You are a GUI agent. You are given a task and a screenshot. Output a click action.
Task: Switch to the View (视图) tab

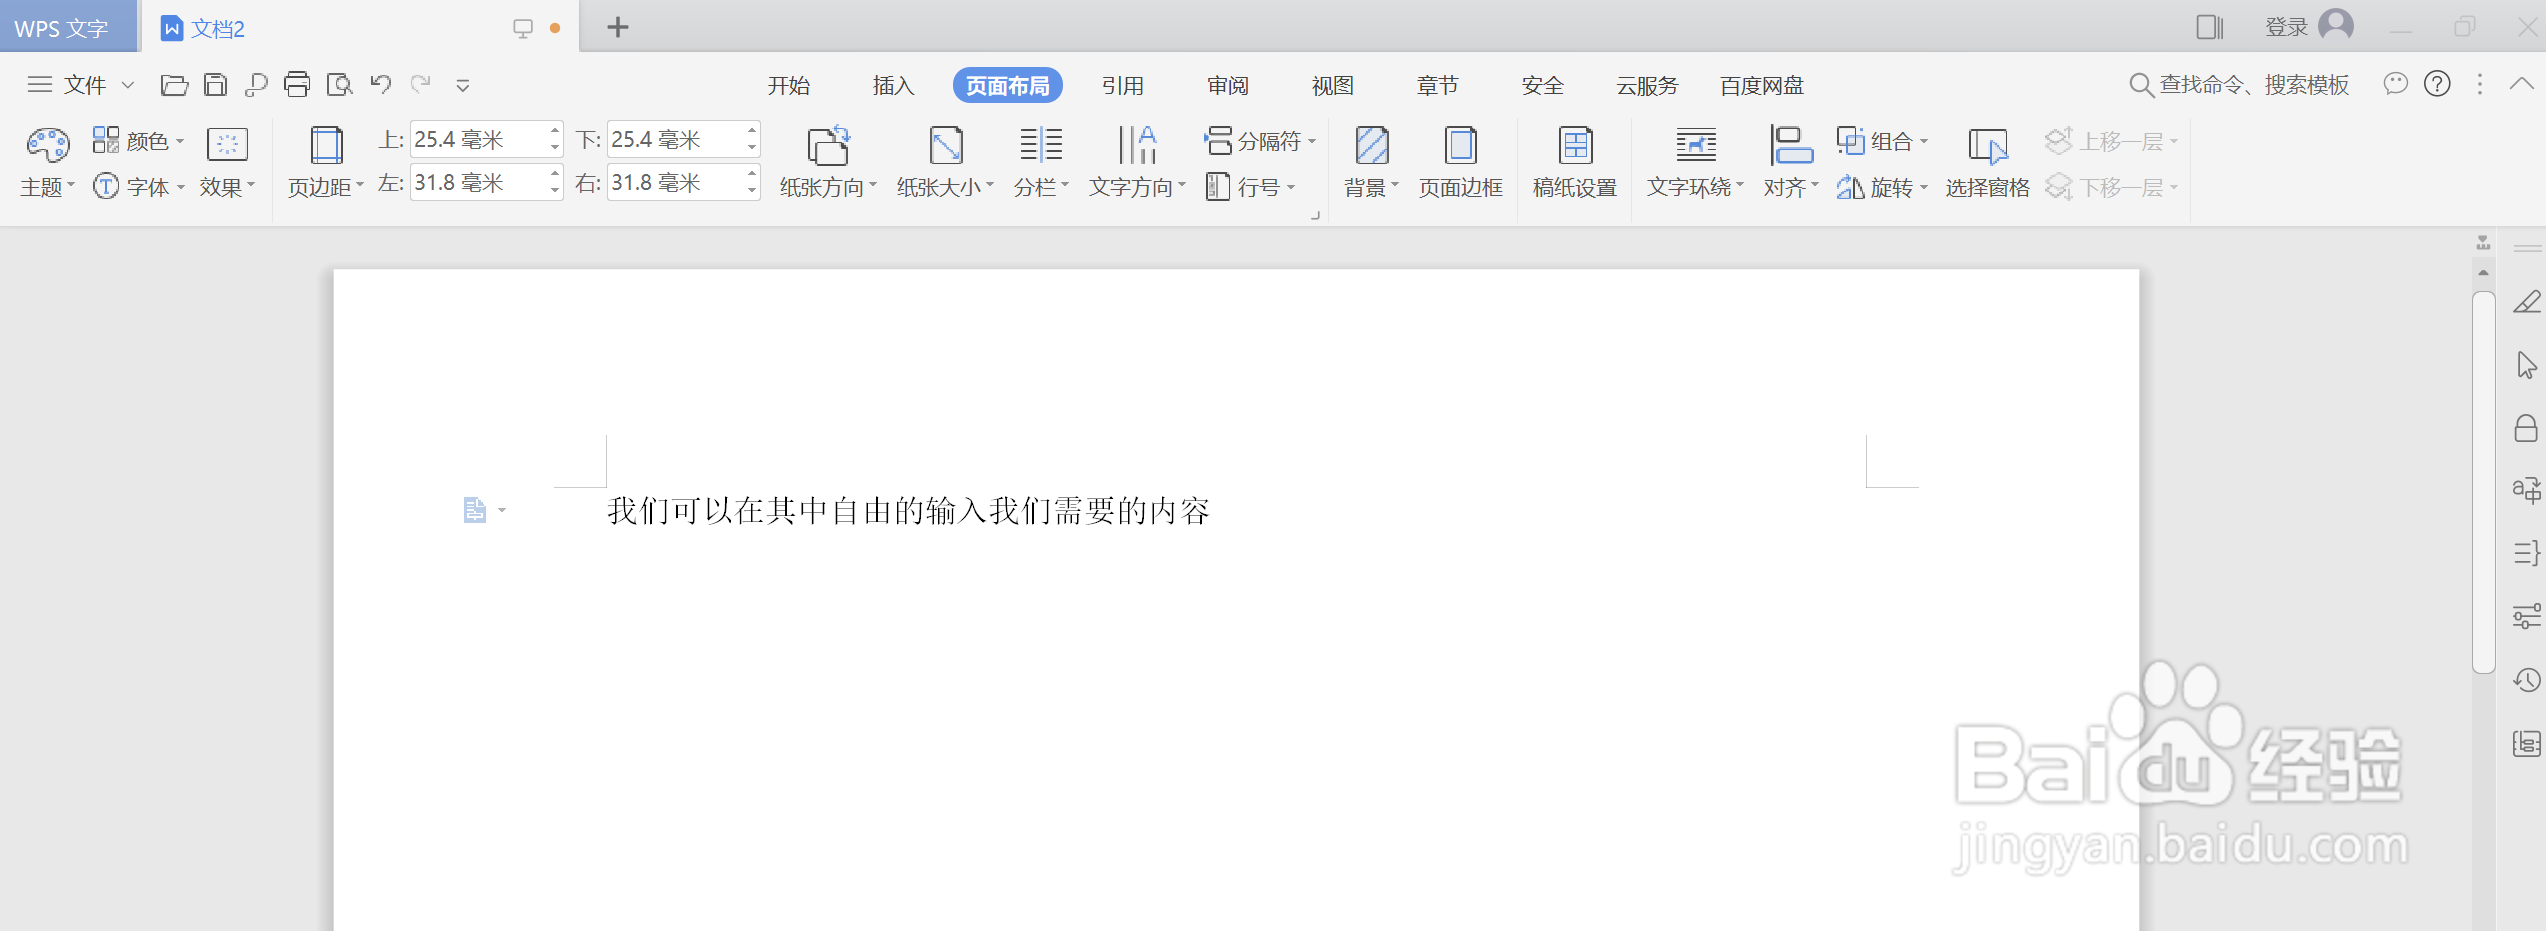1333,86
